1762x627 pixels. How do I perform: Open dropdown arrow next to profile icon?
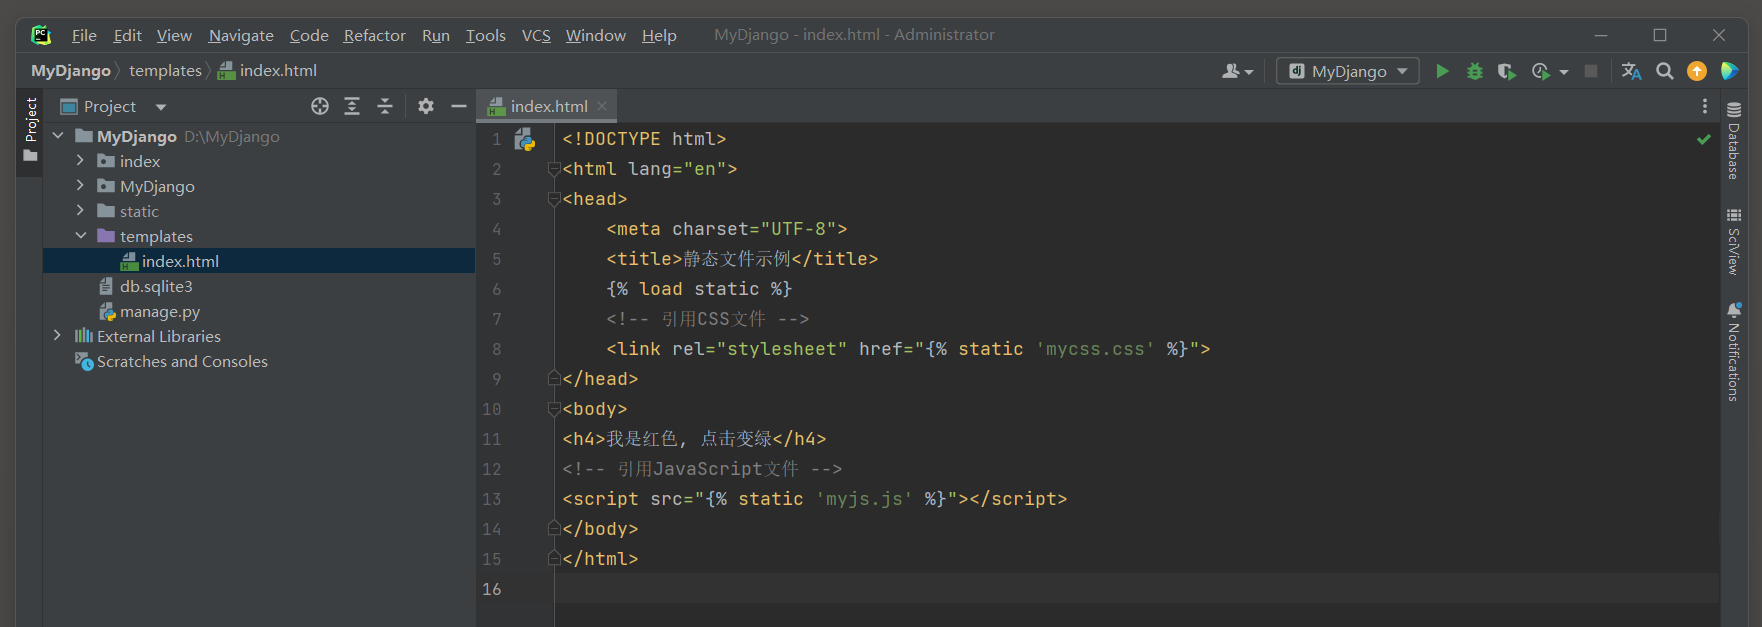1564,72
